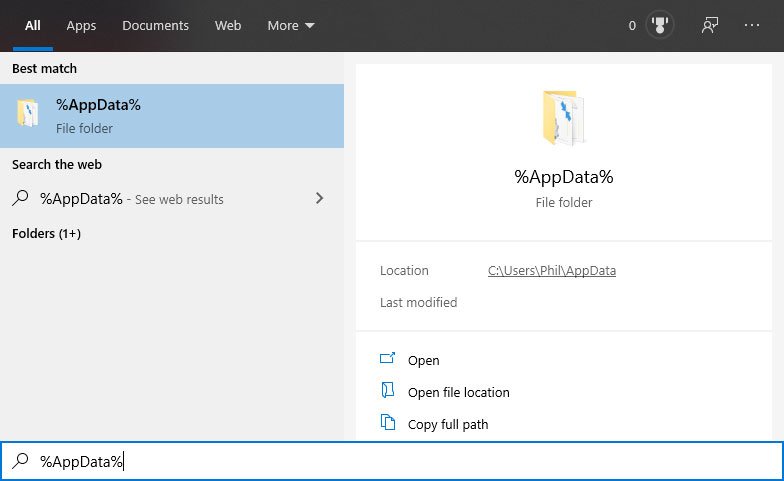The height and width of the screenshot is (481, 784).
Task: Click the search box magnifier icon
Action: point(20,460)
